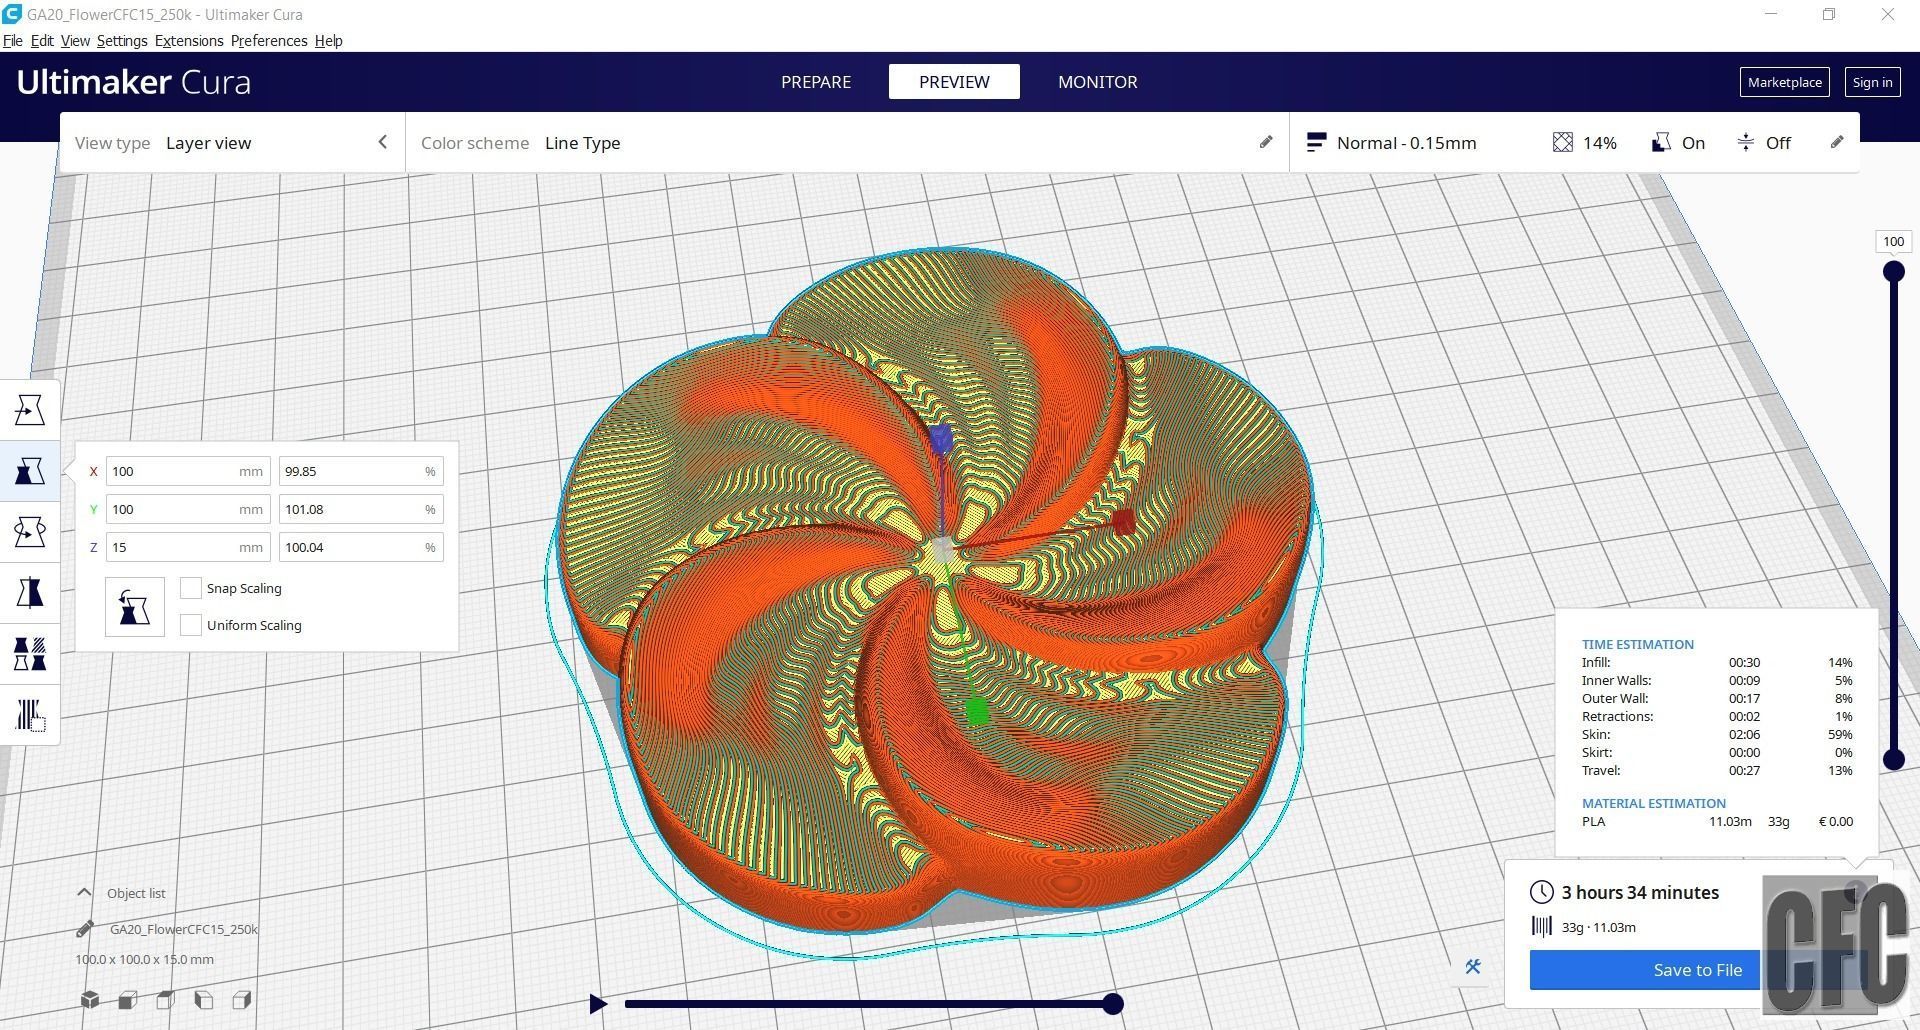Switch to the MONITOR stage

1098,82
